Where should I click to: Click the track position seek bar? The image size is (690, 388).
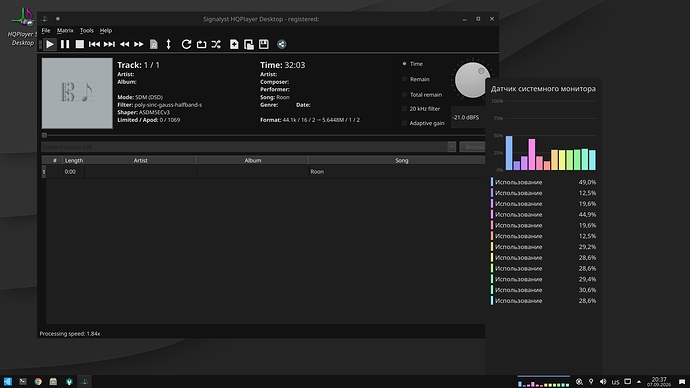tap(263, 135)
